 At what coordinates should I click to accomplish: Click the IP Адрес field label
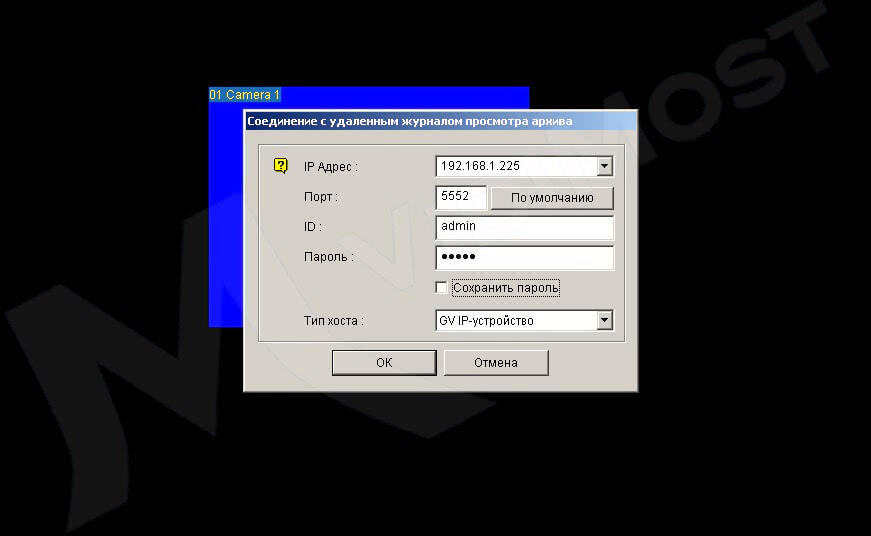tap(330, 167)
